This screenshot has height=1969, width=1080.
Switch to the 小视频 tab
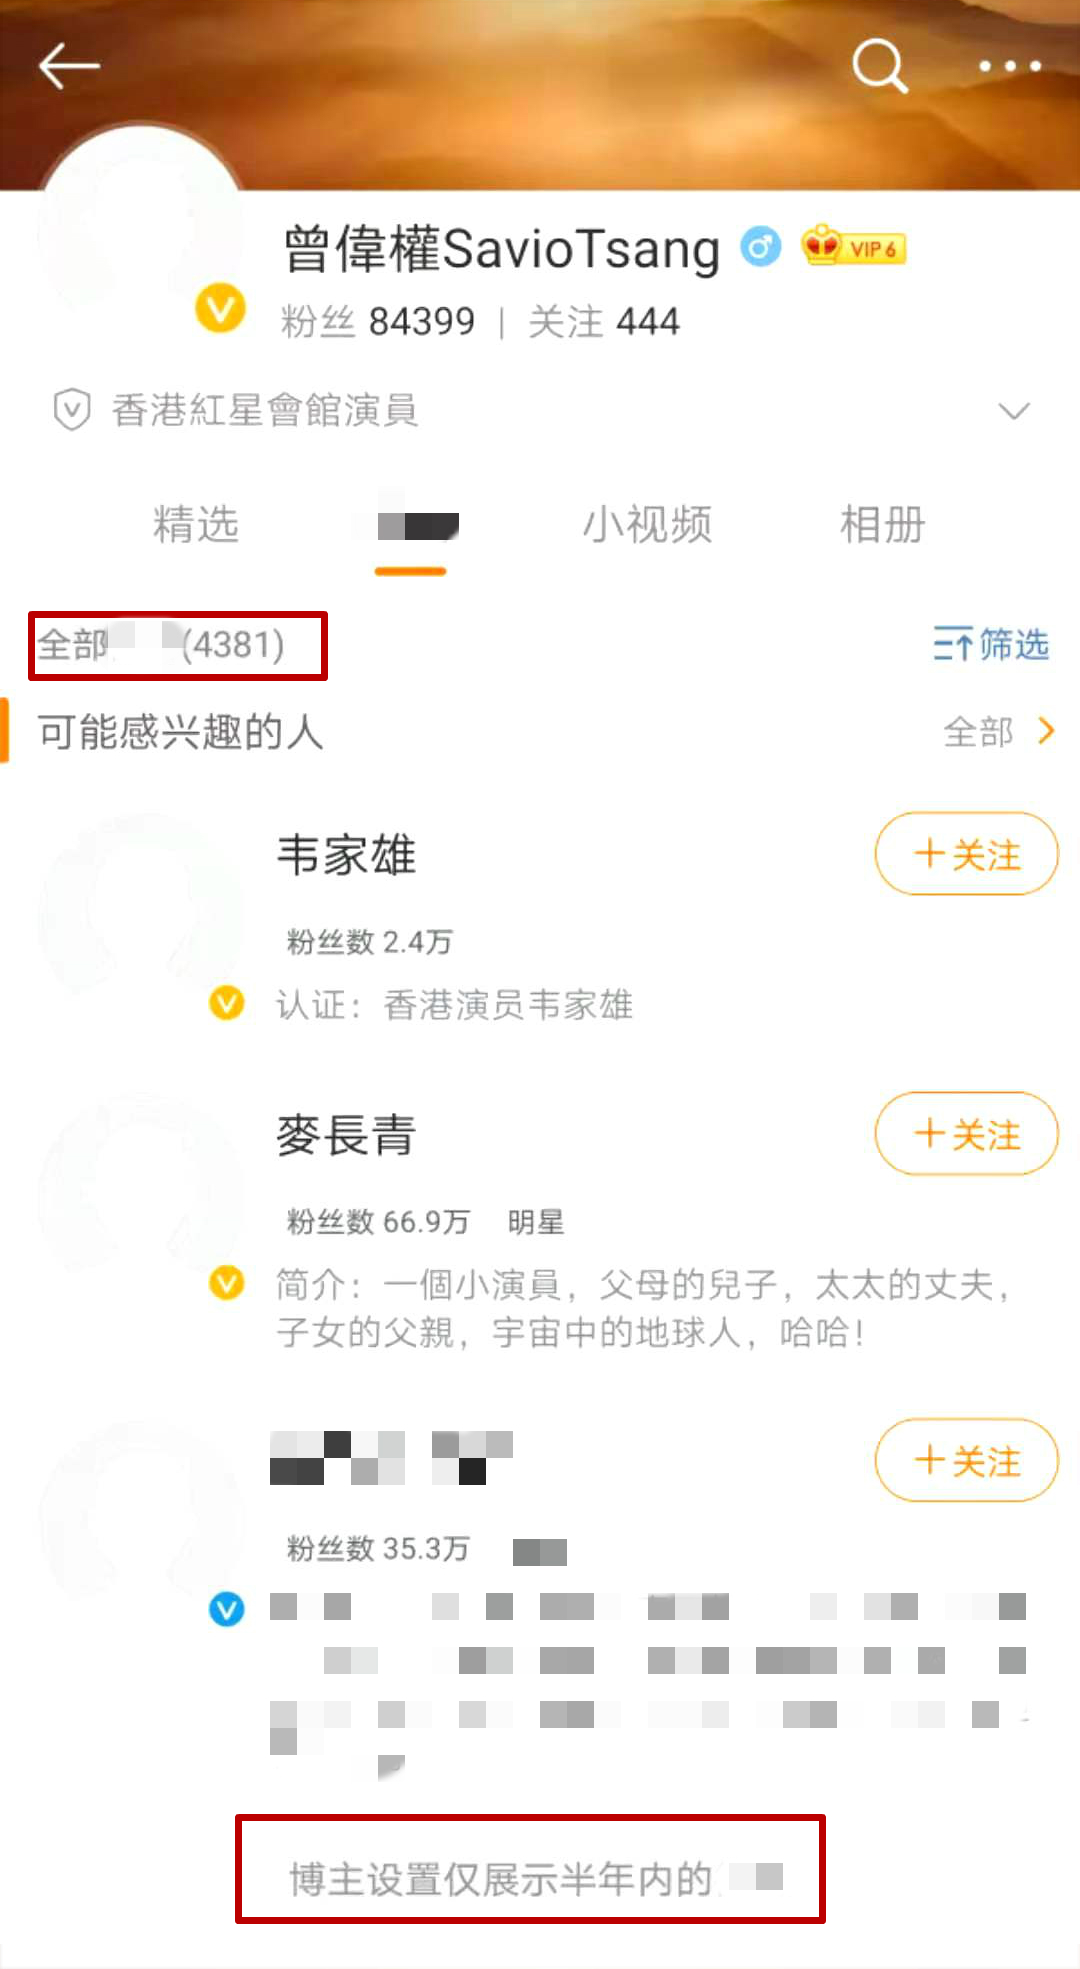650,525
